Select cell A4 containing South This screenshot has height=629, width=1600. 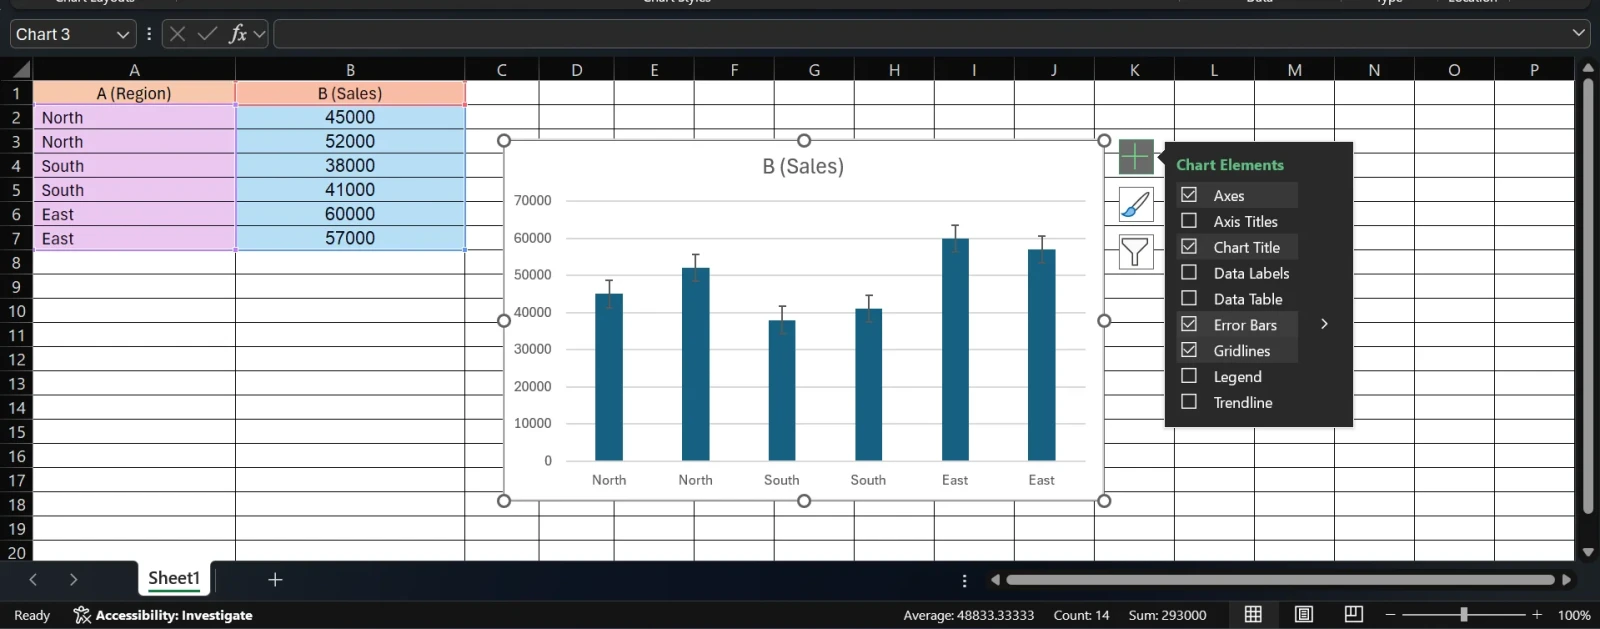(x=134, y=166)
